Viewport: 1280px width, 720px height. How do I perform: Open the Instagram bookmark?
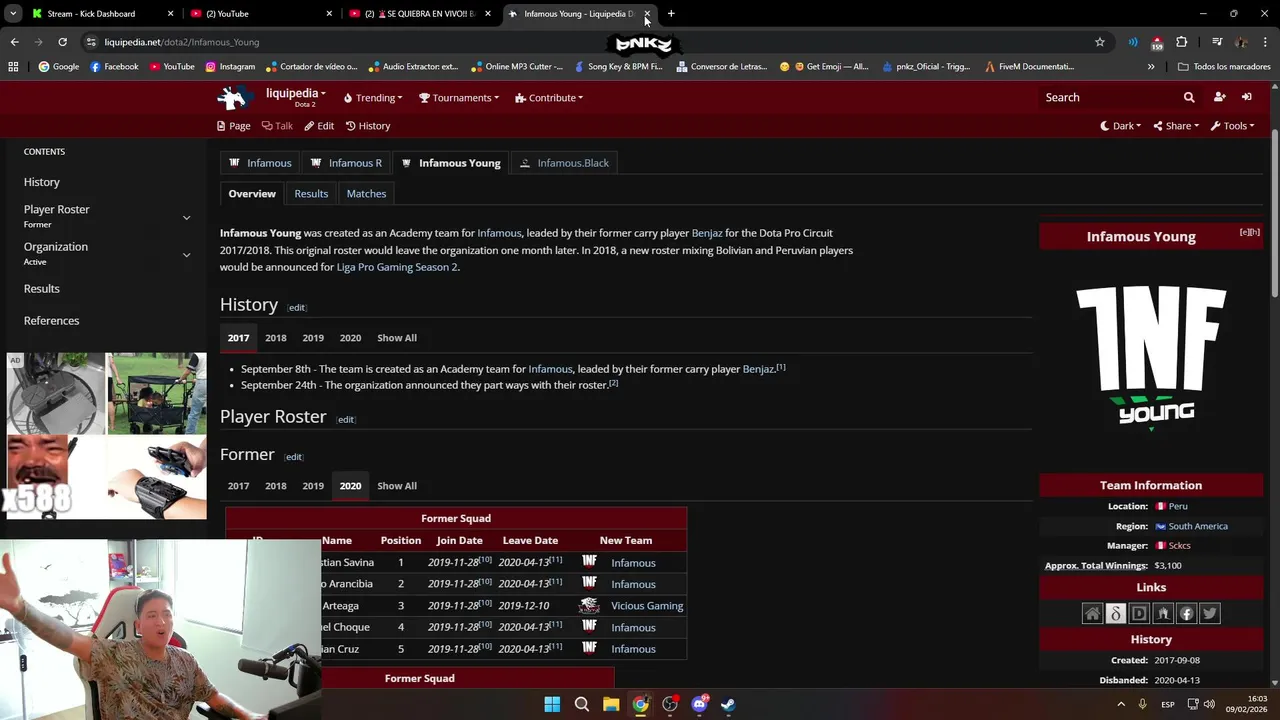230,67
